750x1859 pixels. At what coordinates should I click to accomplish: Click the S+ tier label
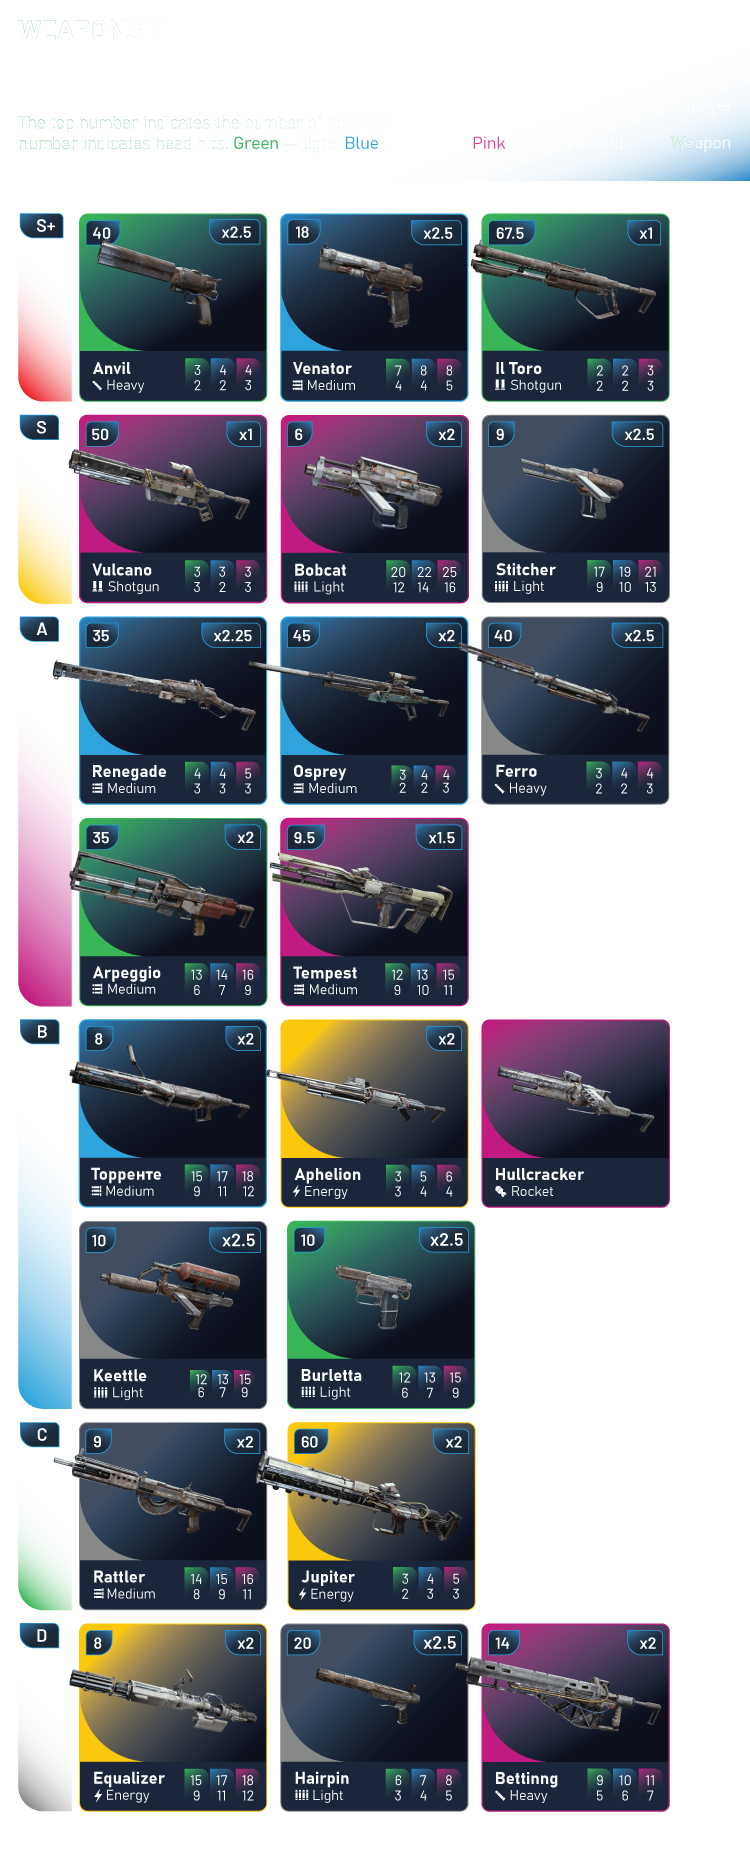click(42, 226)
